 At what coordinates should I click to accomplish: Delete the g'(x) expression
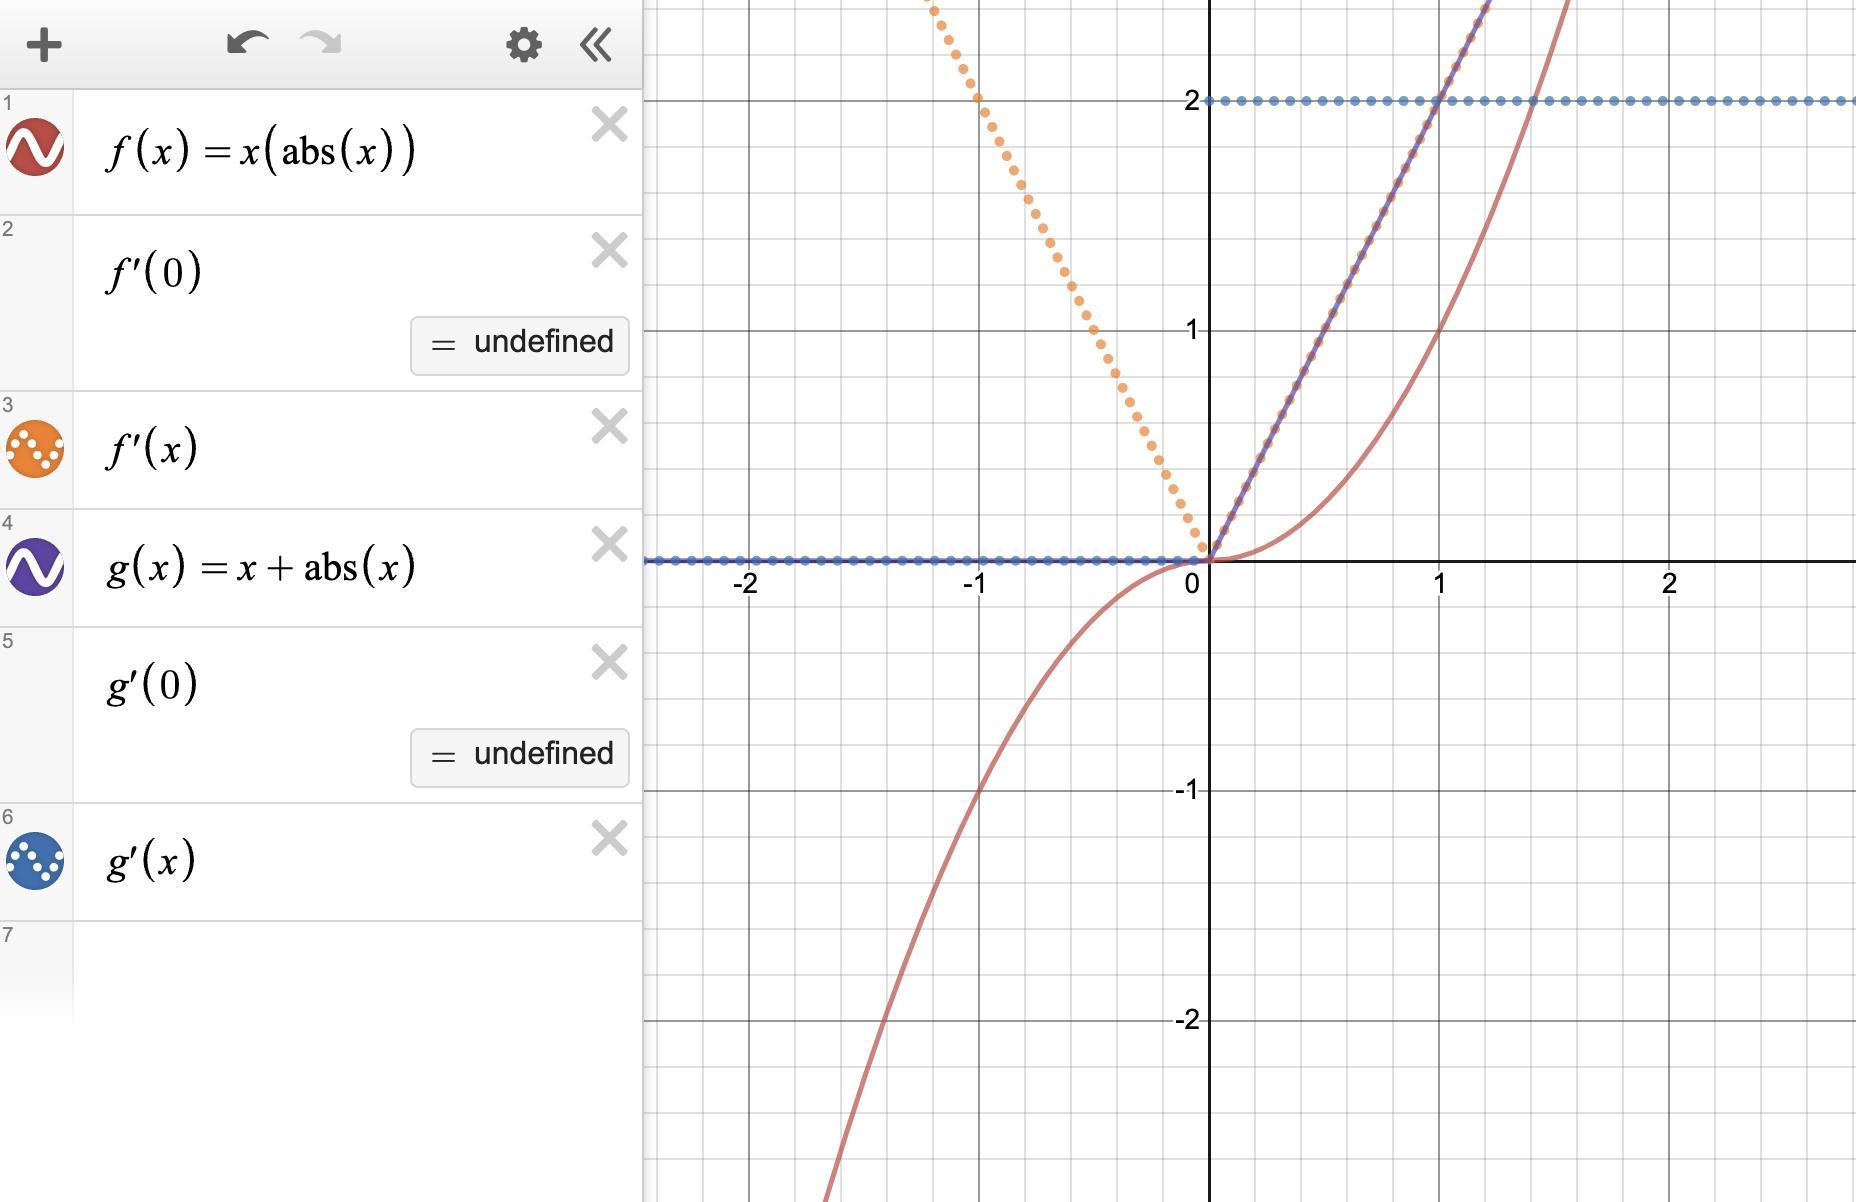[x=609, y=839]
